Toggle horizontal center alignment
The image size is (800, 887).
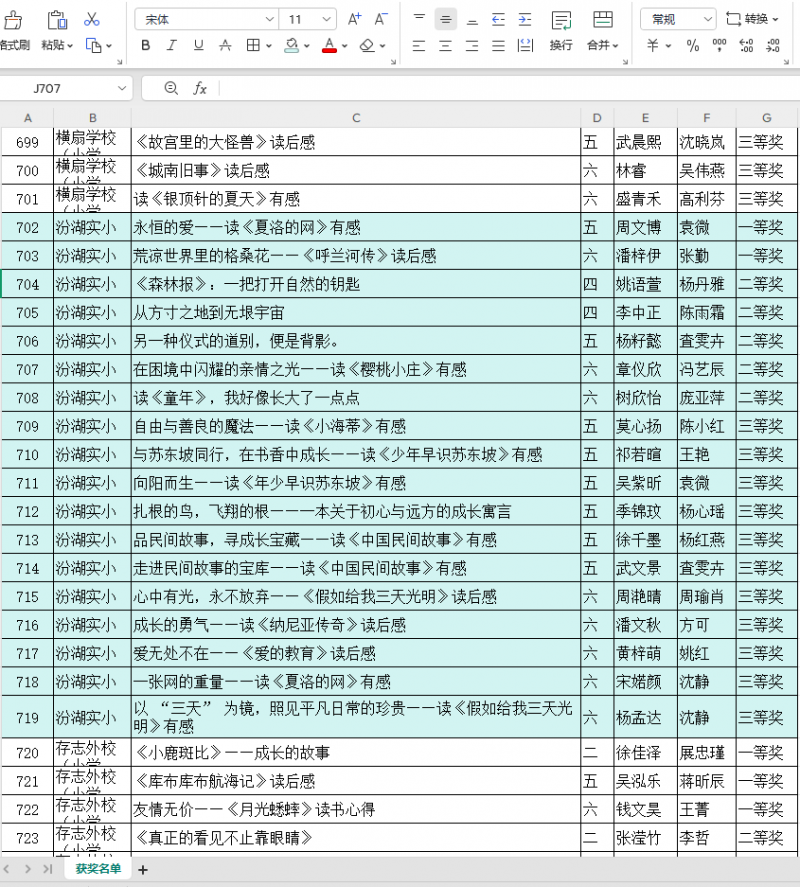coord(446,45)
